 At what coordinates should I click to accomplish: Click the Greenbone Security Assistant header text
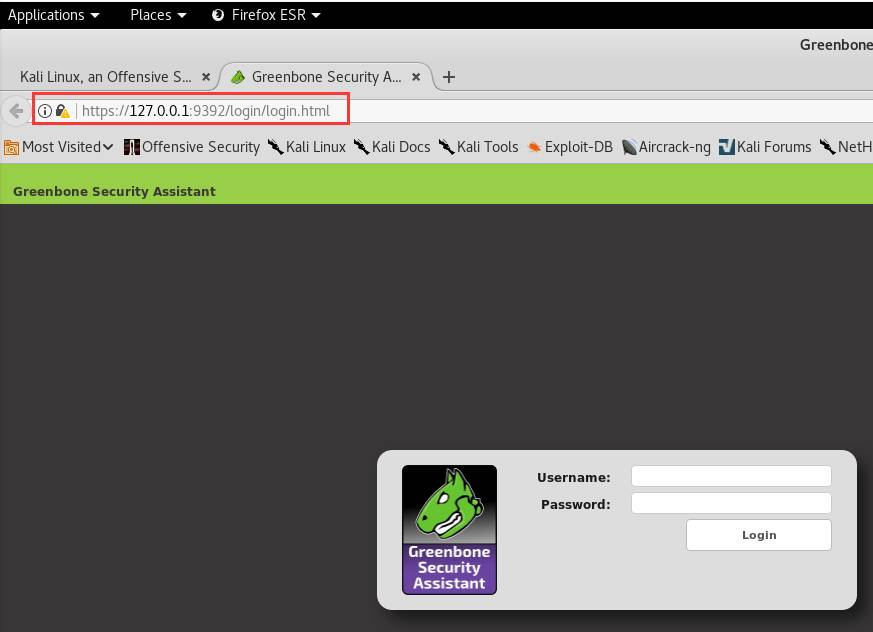coord(114,192)
